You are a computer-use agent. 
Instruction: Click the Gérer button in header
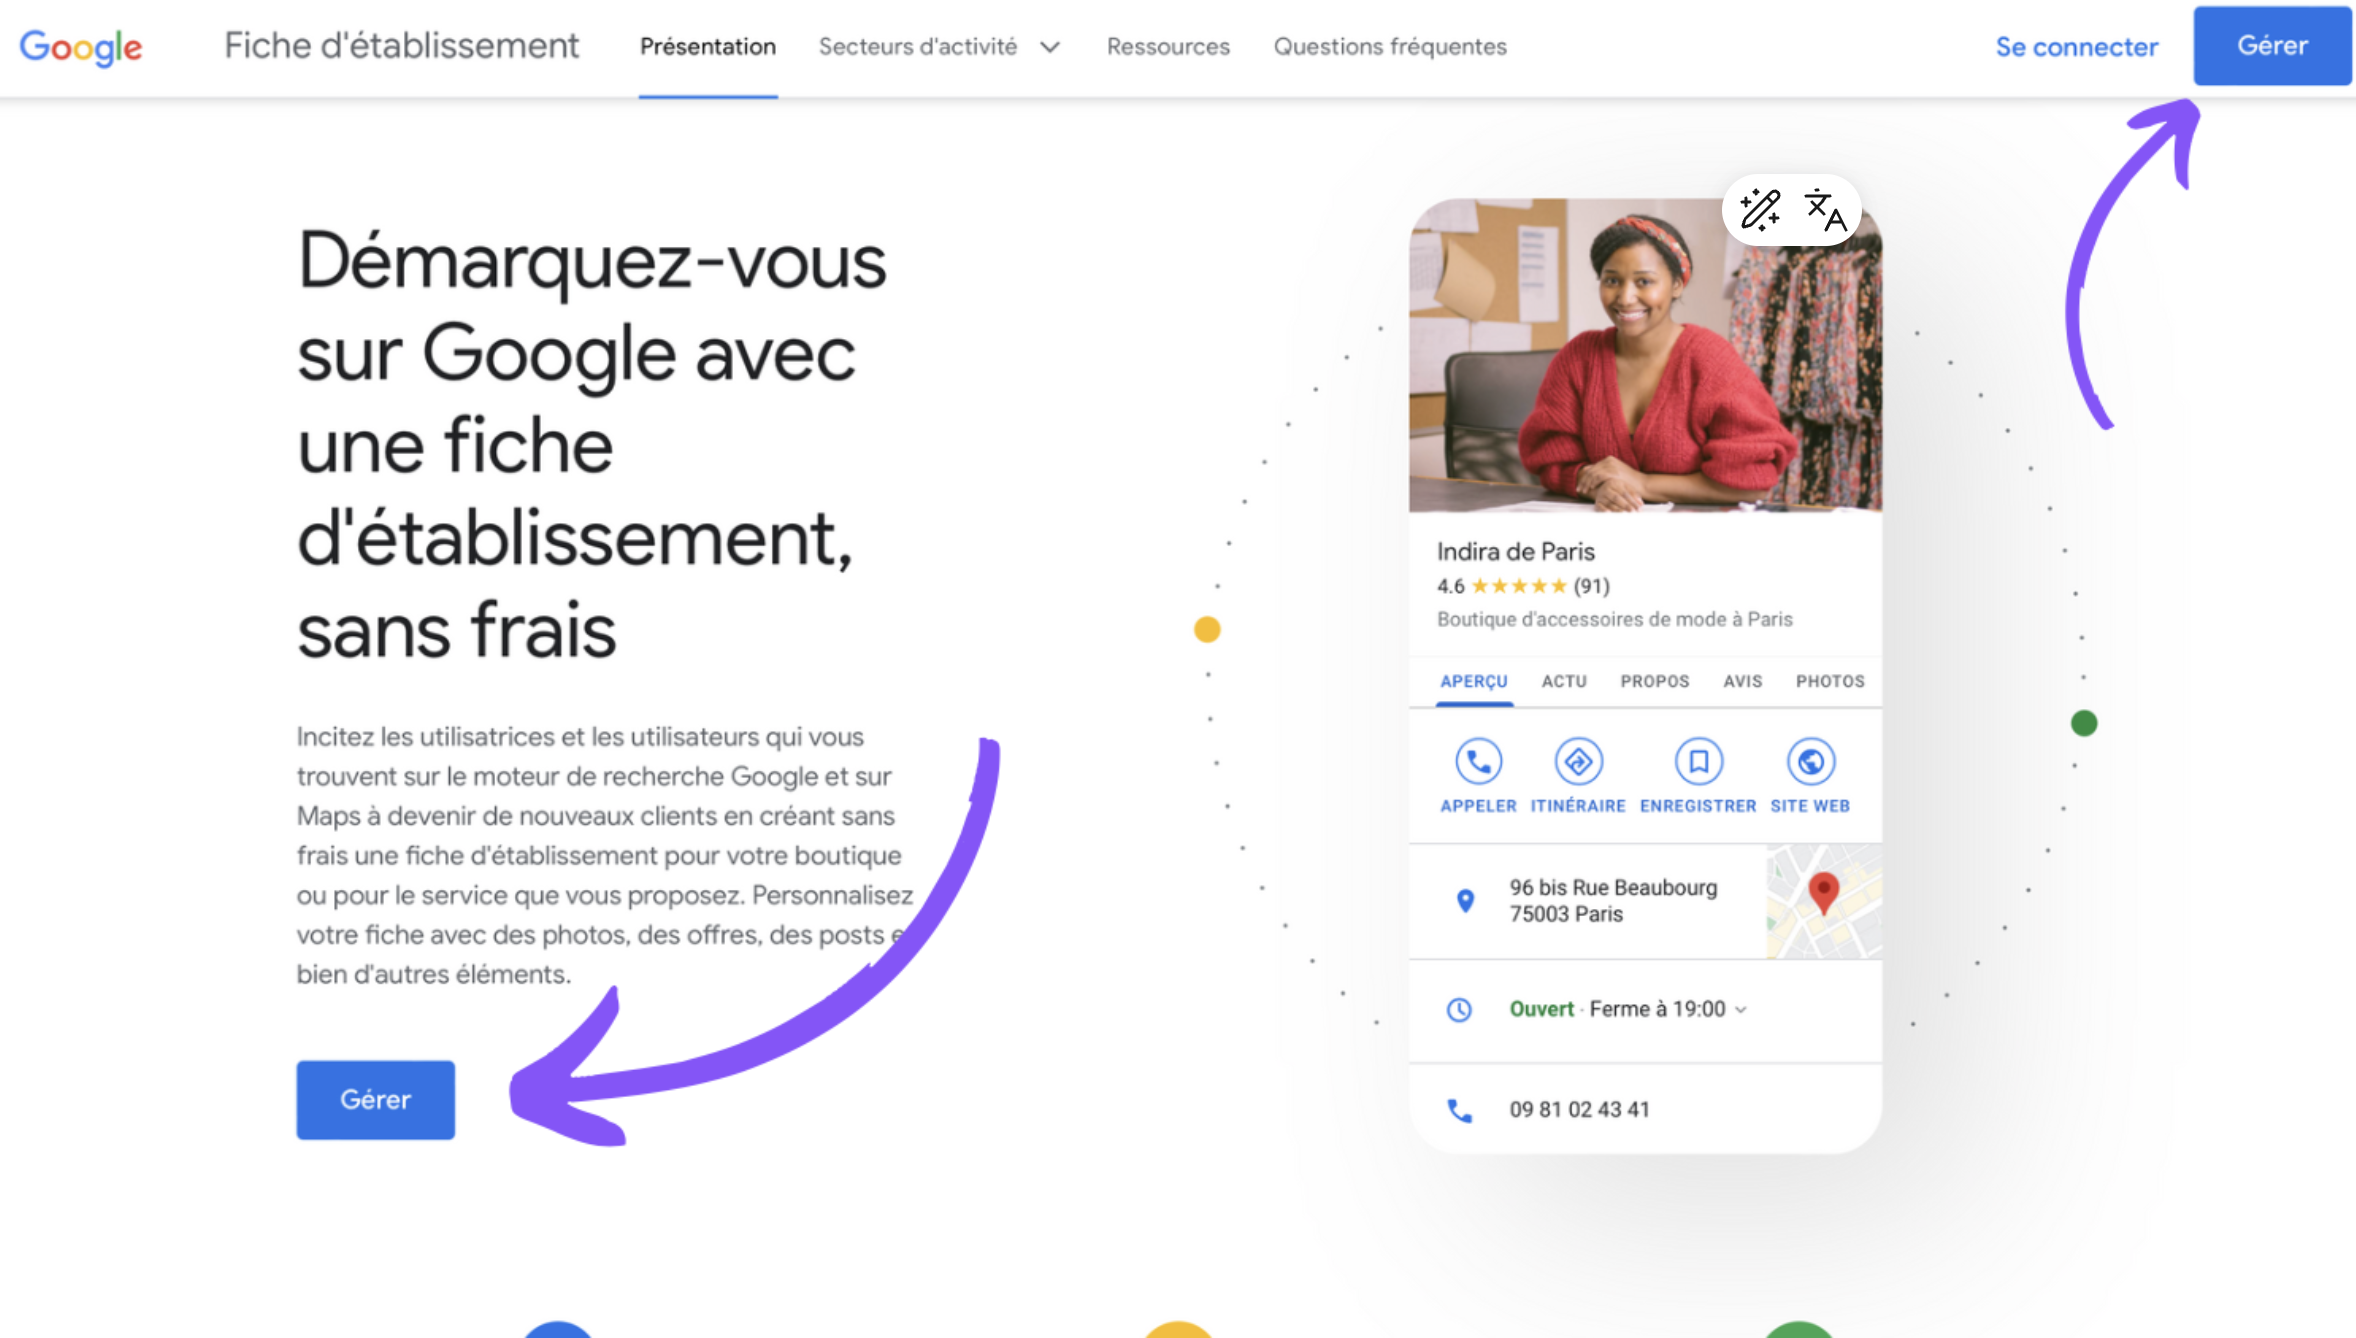tap(2272, 46)
